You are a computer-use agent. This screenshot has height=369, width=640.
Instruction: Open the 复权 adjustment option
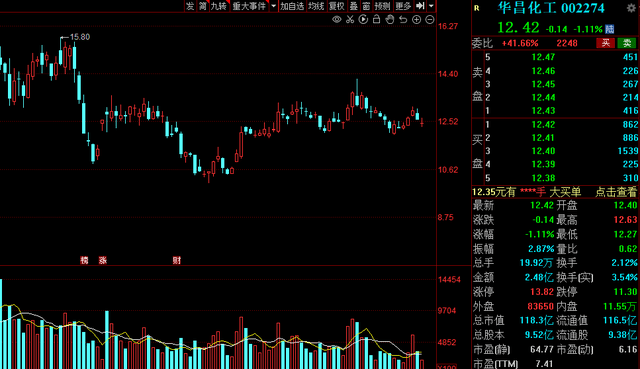click(337, 6)
